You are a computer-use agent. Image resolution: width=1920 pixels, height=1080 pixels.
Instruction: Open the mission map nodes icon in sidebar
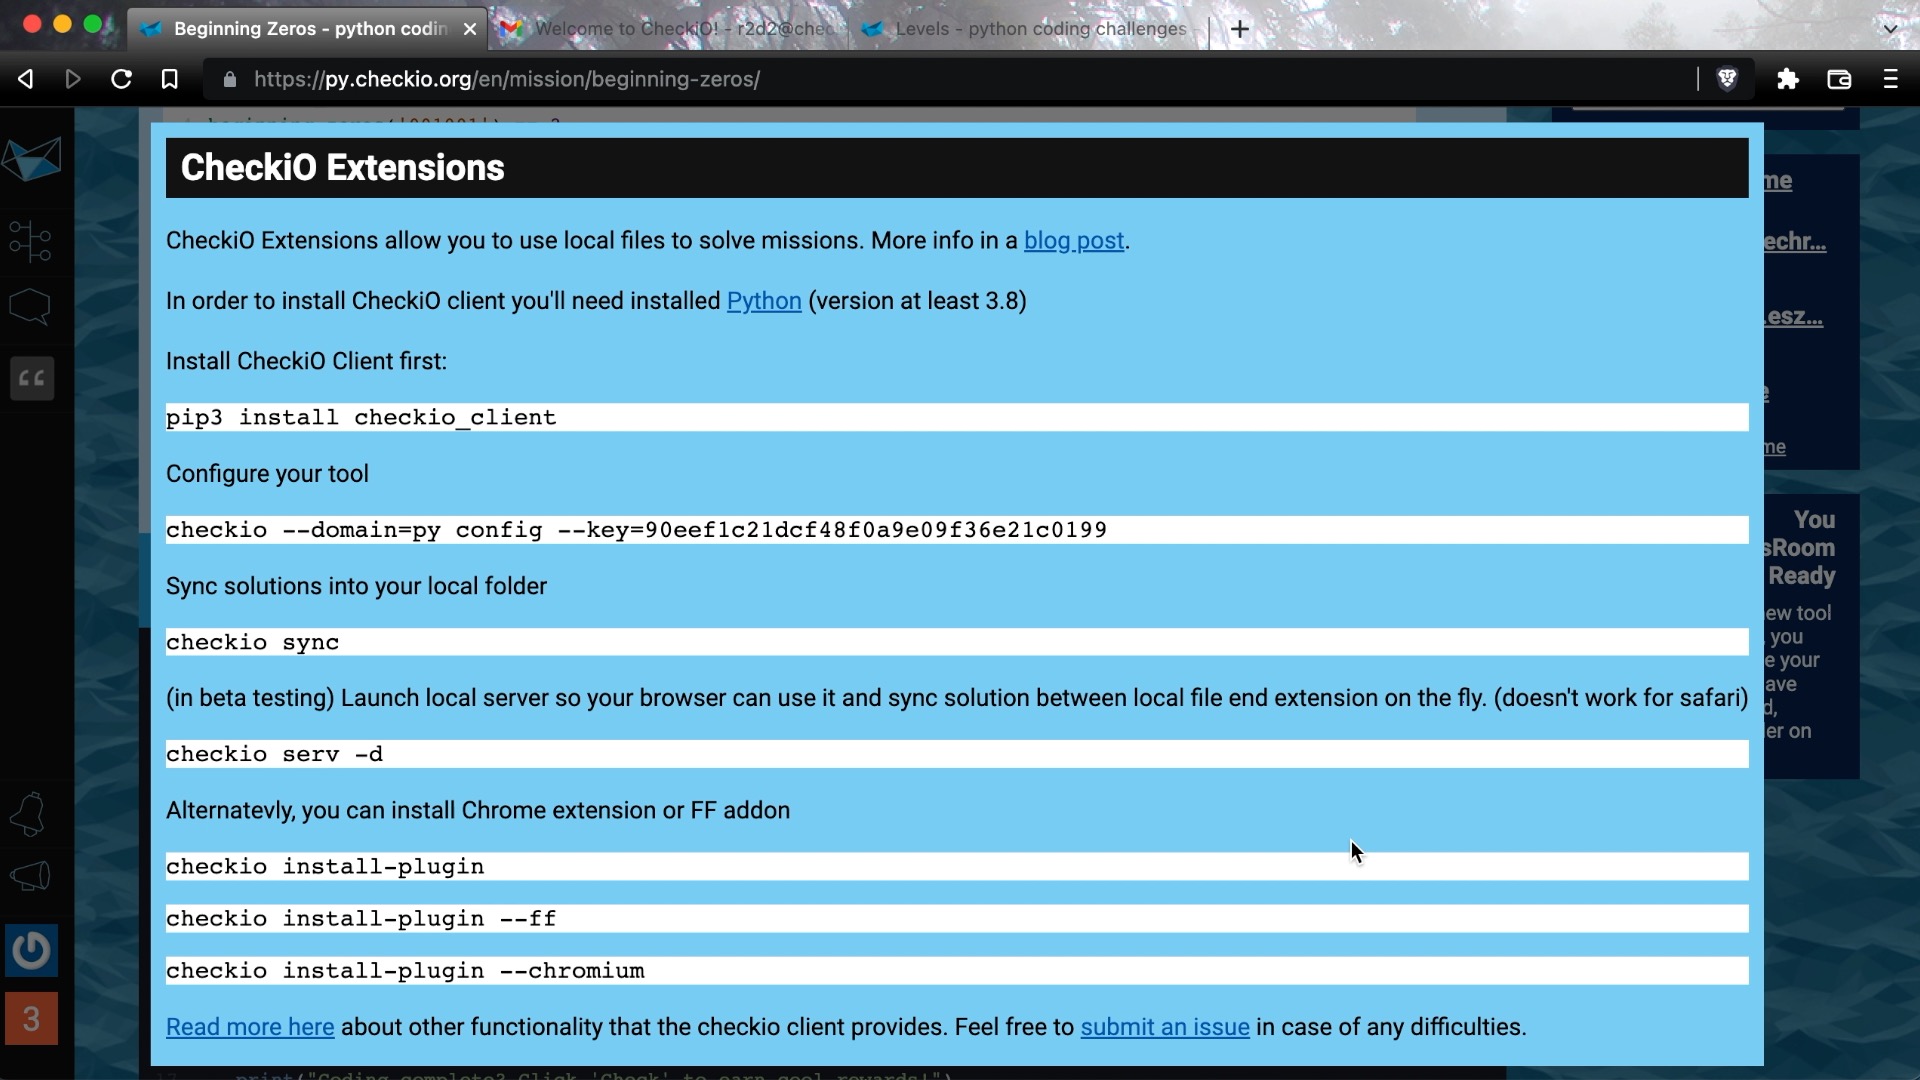coord(30,241)
